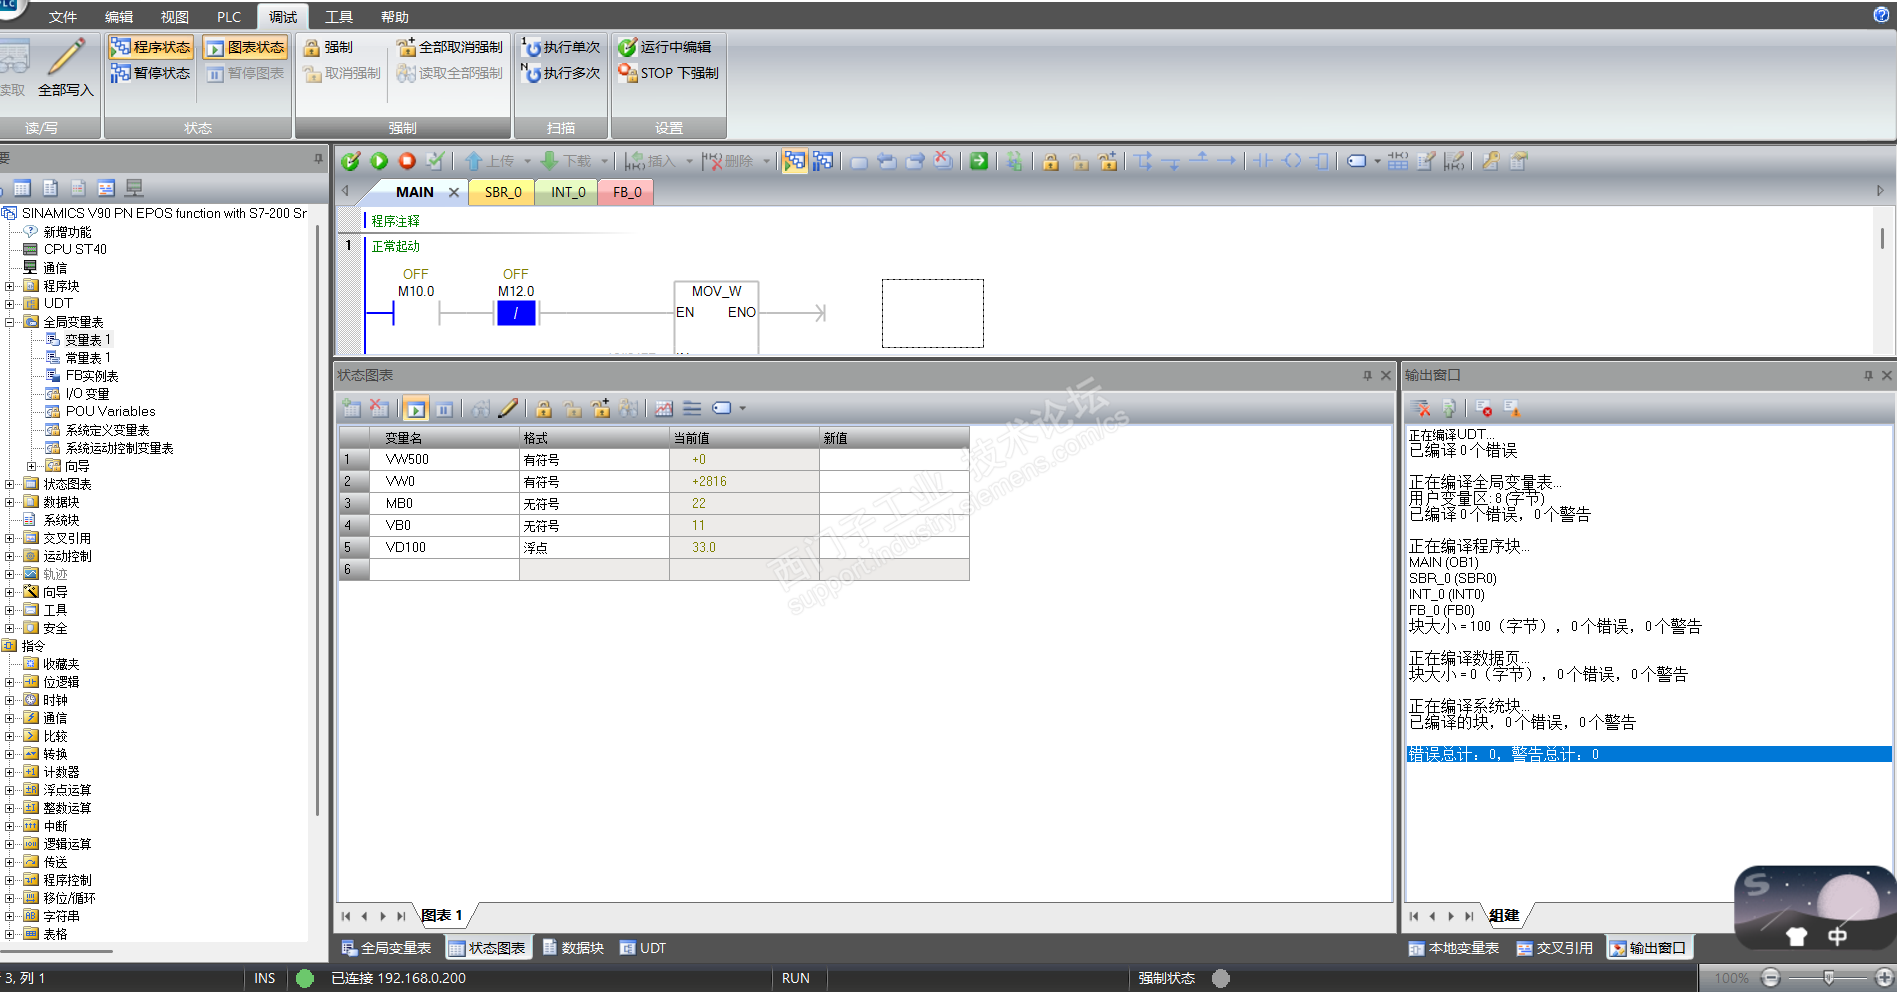Click the symbol table icon in editor toolbar

click(x=1398, y=161)
